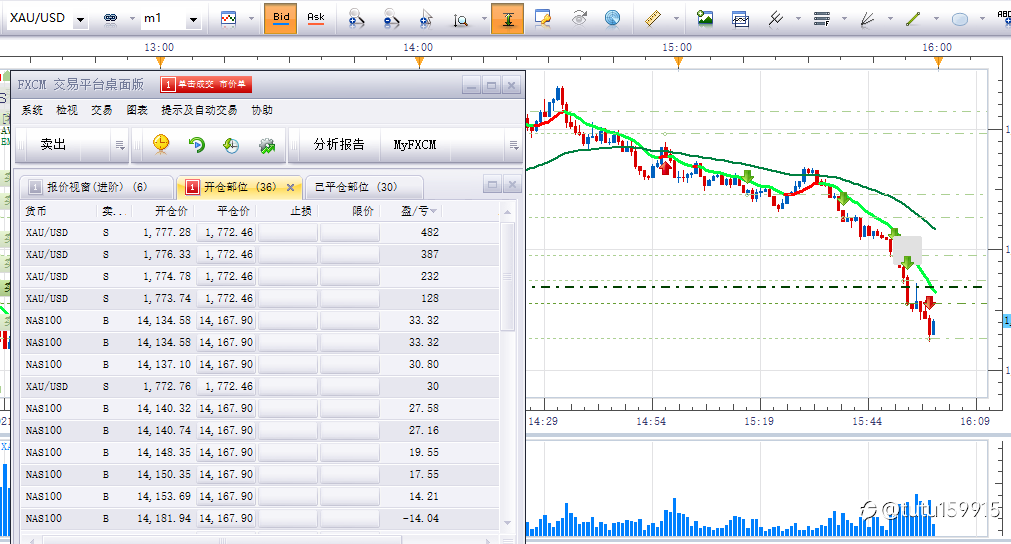1011x544 pixels.
Task: Click the green refresh play icon
Action: [196, 145]
